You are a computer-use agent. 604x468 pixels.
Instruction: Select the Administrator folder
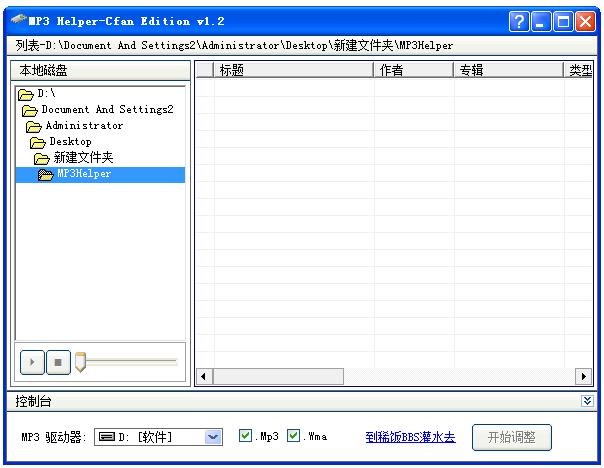[x=84, y=126]
